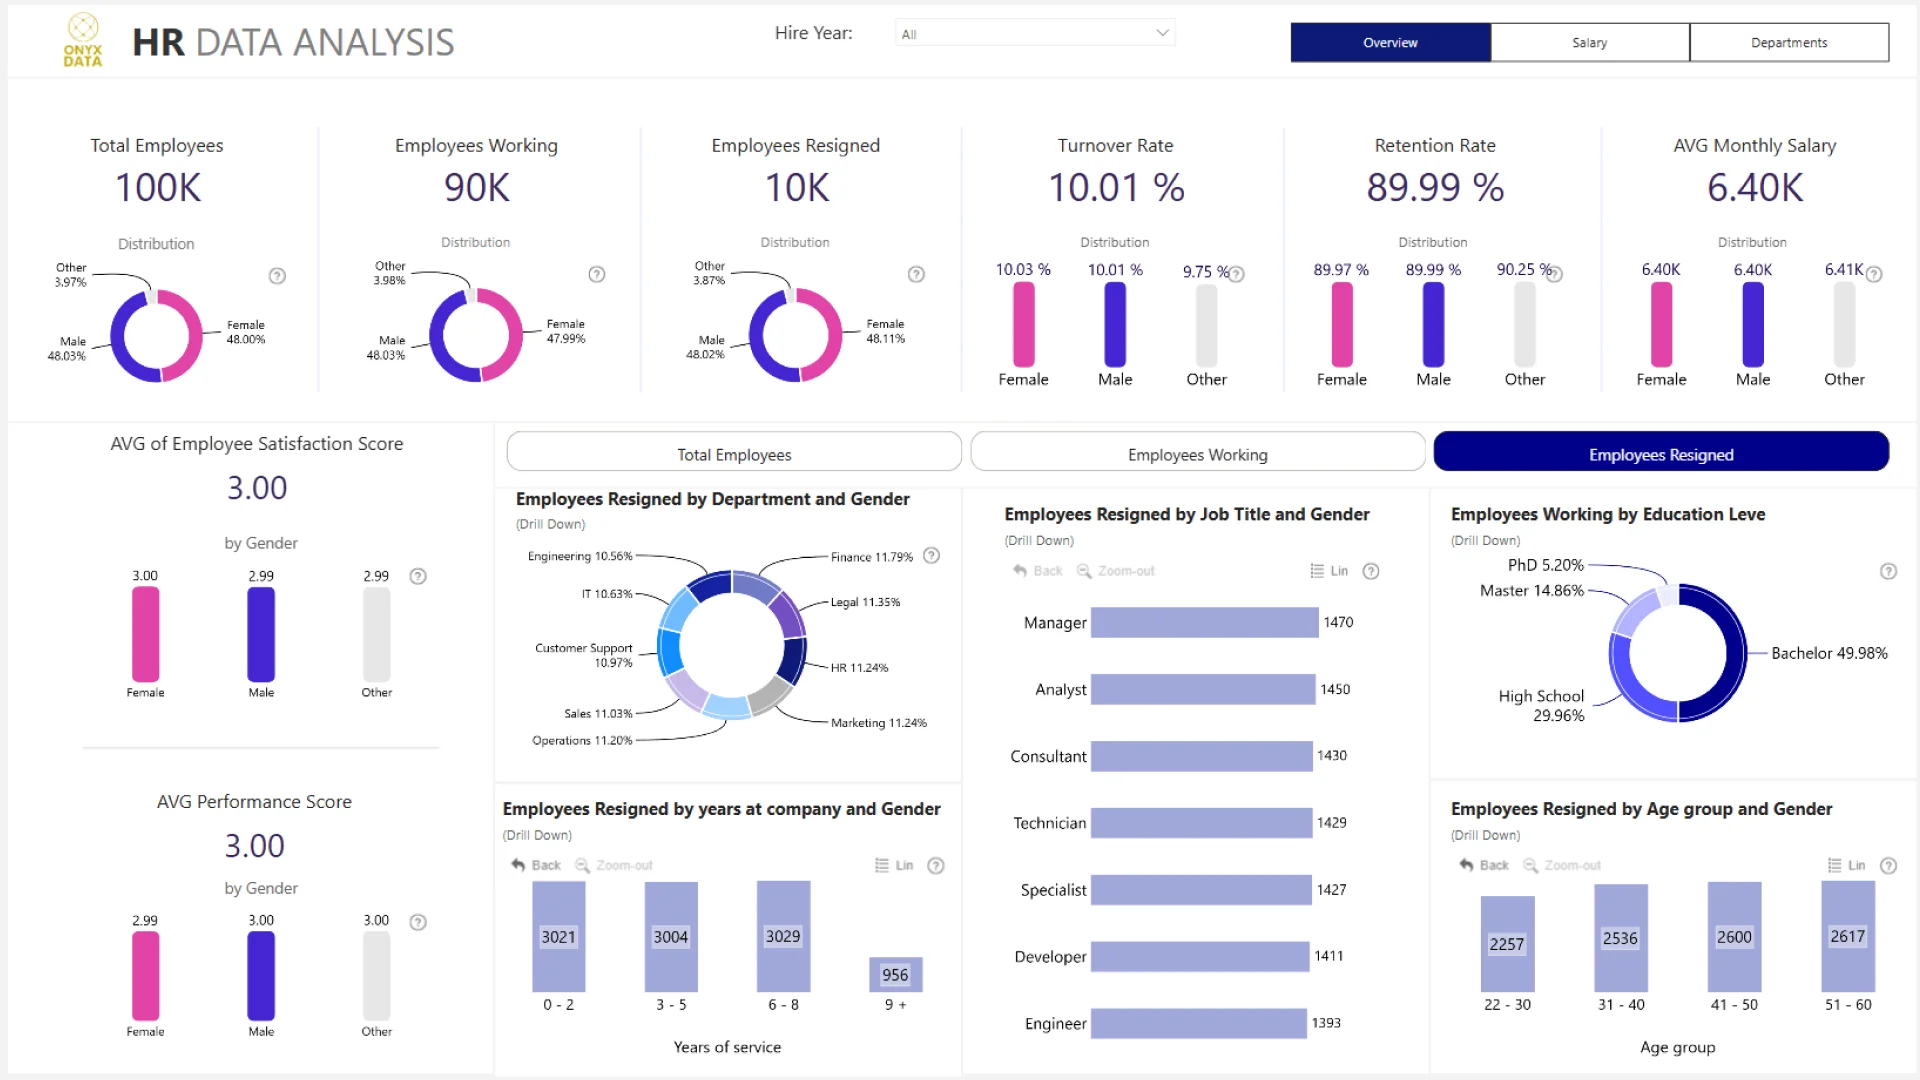The width and height of the screenshot is (1920, 1080).
Task: Click the Onyx Data logo
Action: point(83,41)
